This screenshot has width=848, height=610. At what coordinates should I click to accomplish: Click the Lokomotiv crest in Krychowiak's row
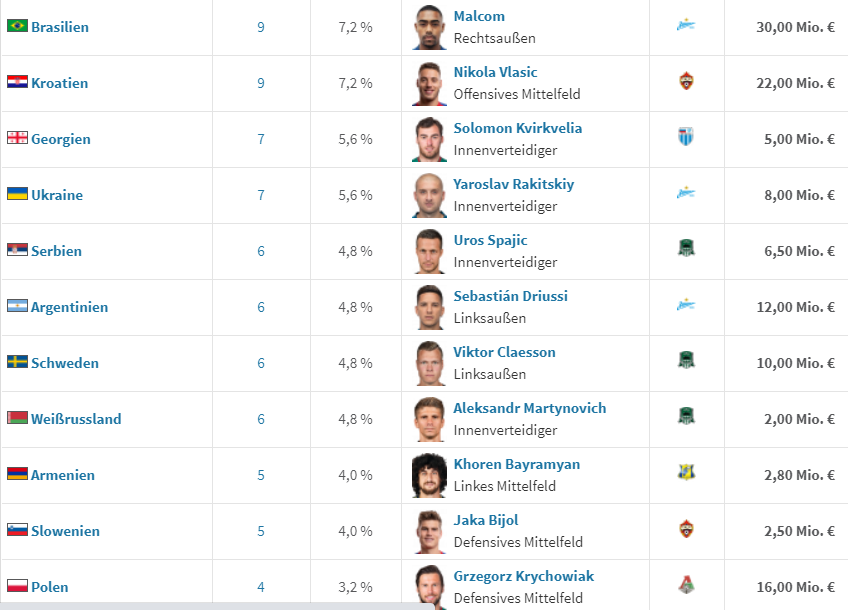[x=685, y=585]
